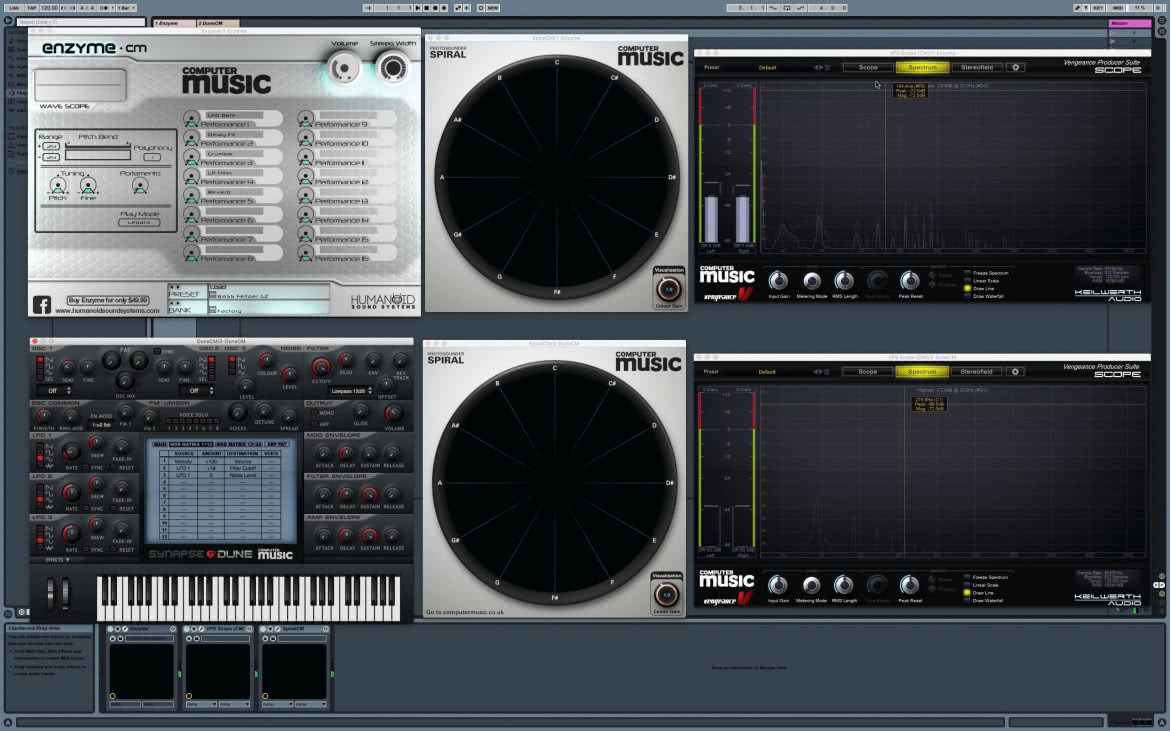This screenshot has height=731, width=1170.
Task: Enable Linear Scale in lower Scope plugin
Action: pos(968,585)
